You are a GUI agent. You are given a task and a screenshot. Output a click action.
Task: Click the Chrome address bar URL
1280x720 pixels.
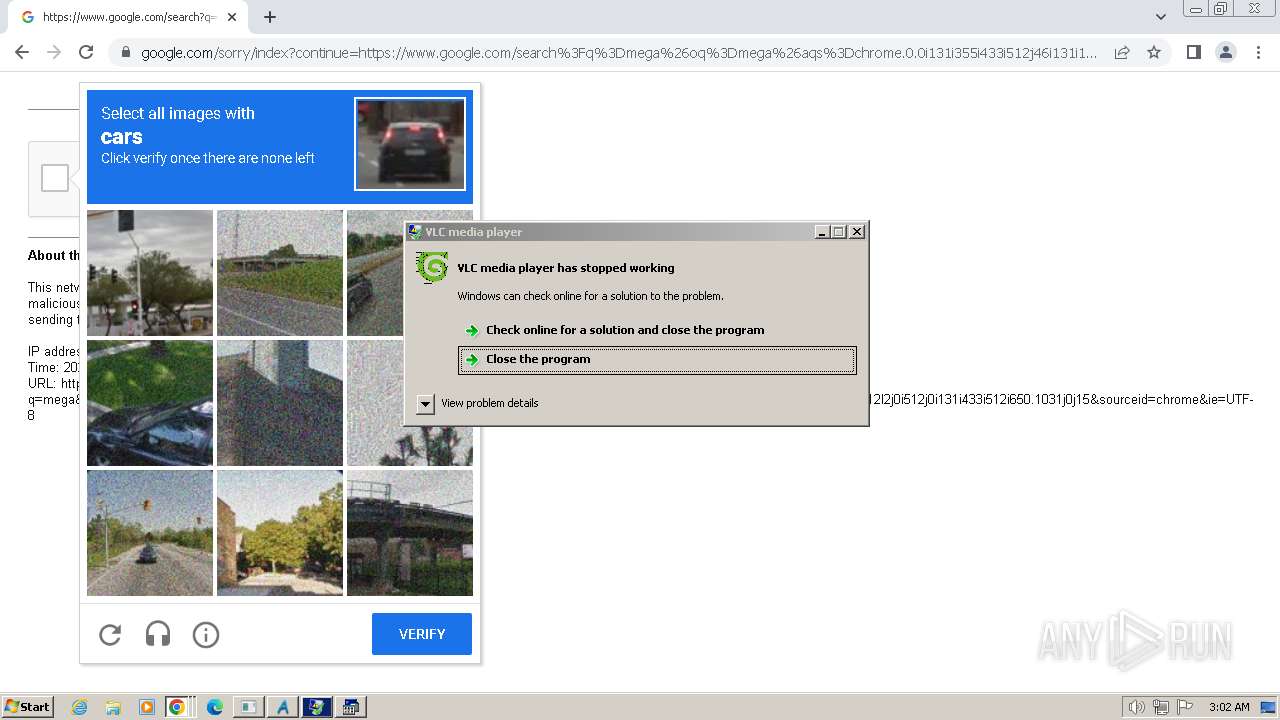point(618,52)
